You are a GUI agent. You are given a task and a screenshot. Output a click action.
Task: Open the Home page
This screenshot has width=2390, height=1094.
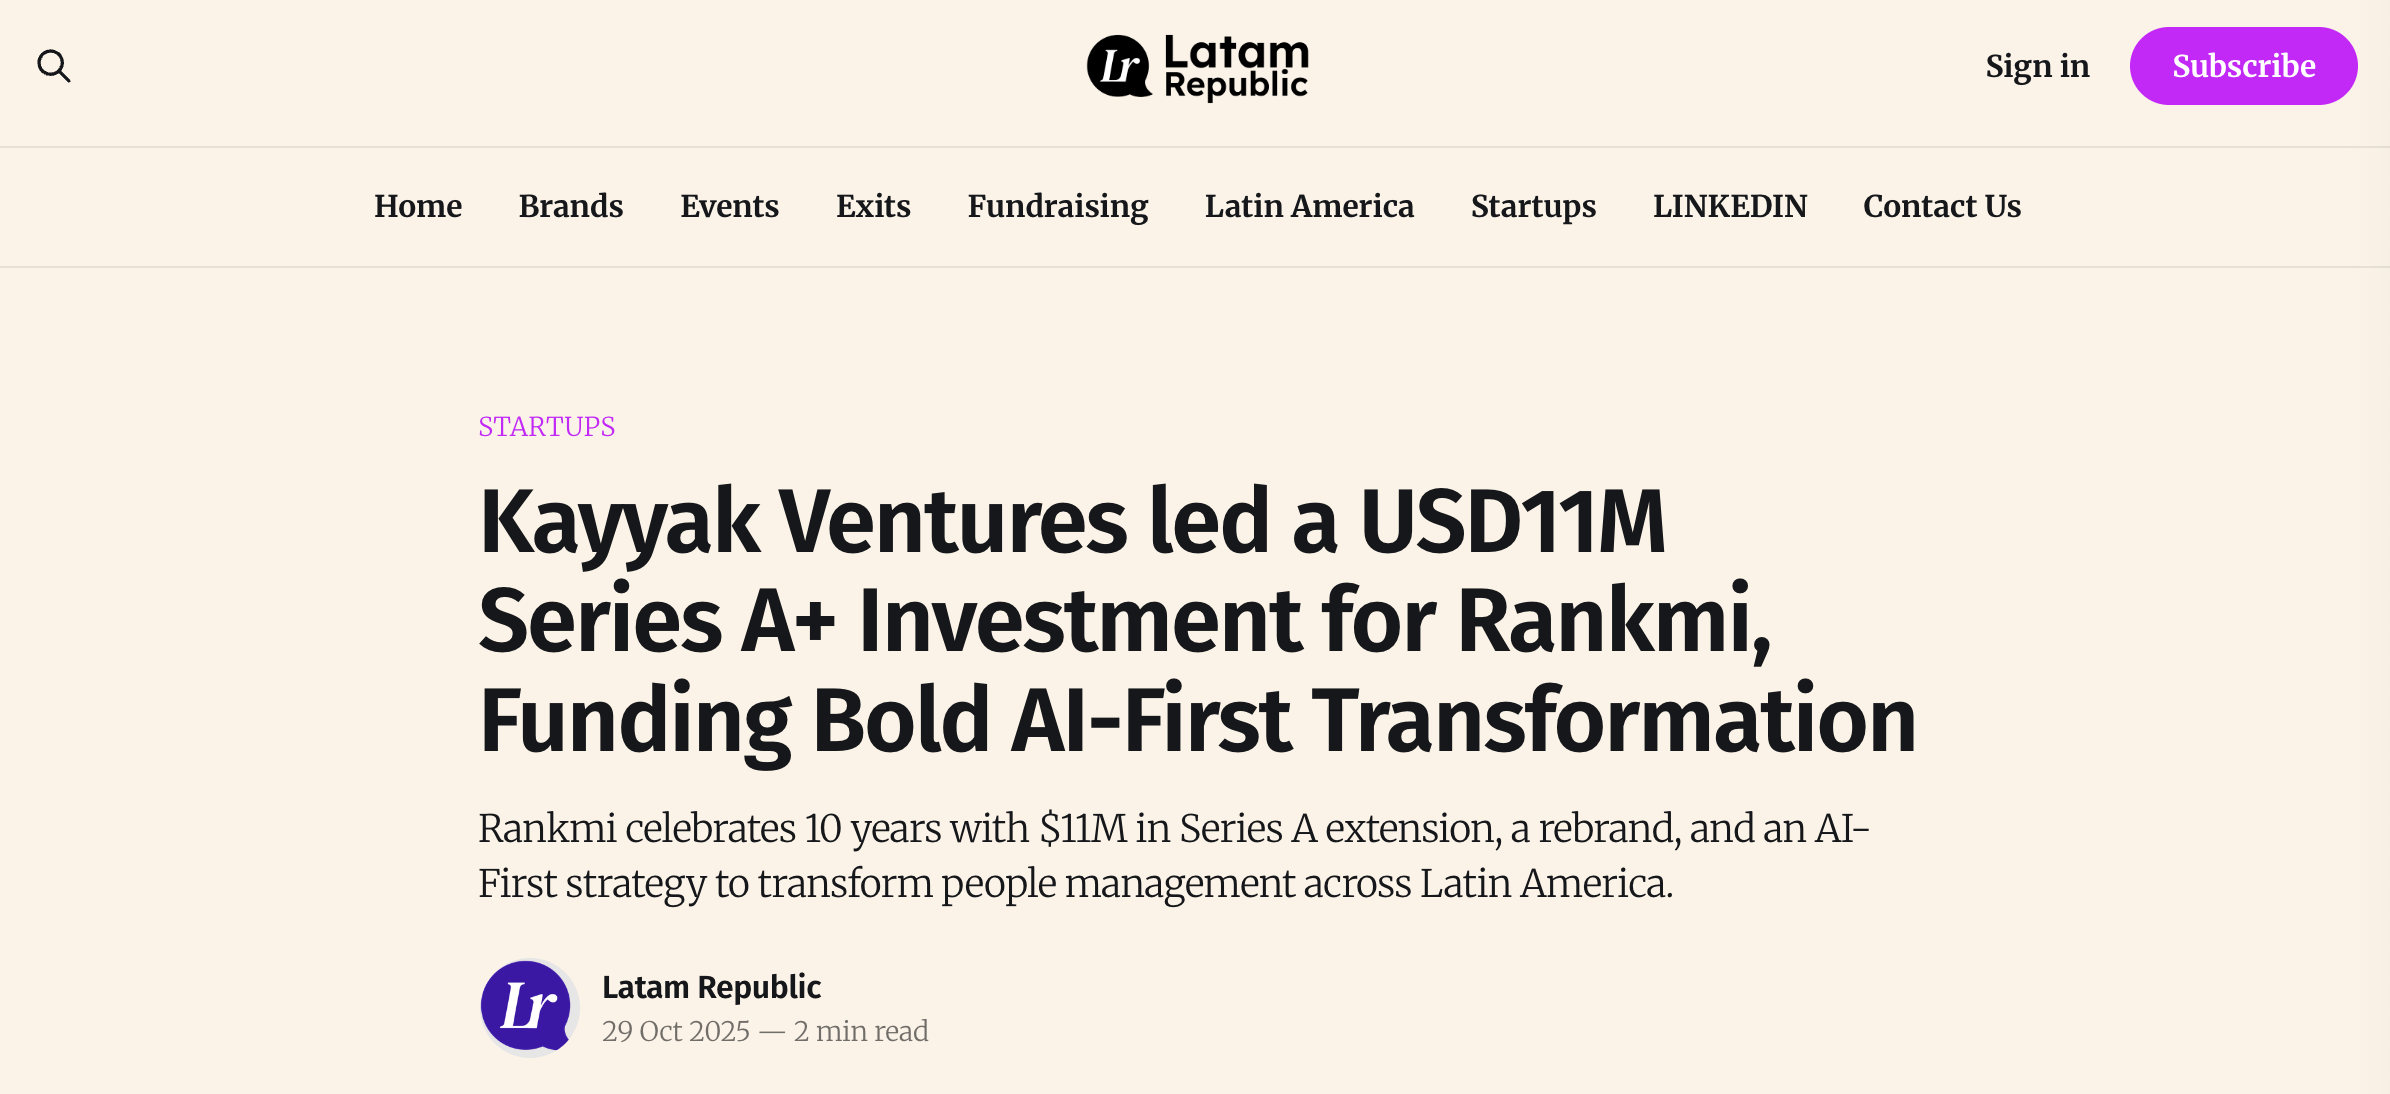point(417,207)
